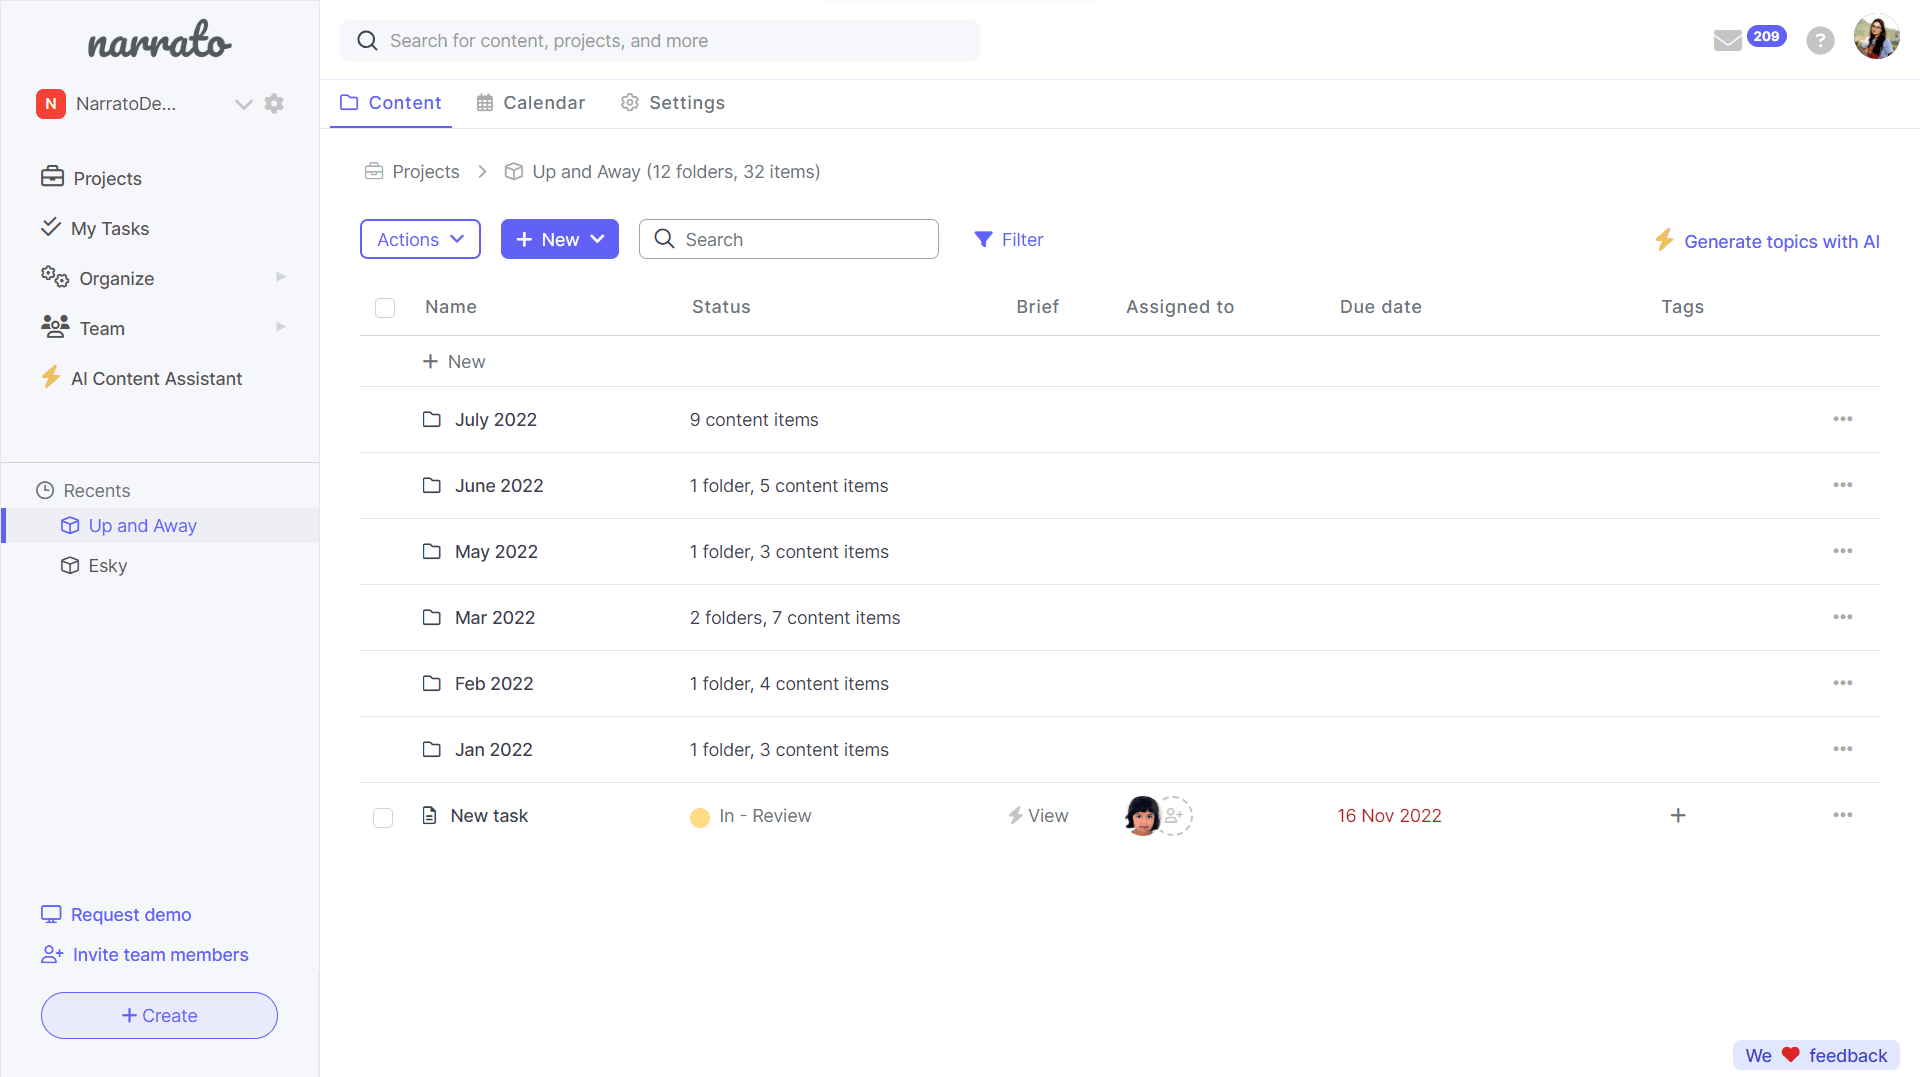Open more options for New task

[1843, 815]
